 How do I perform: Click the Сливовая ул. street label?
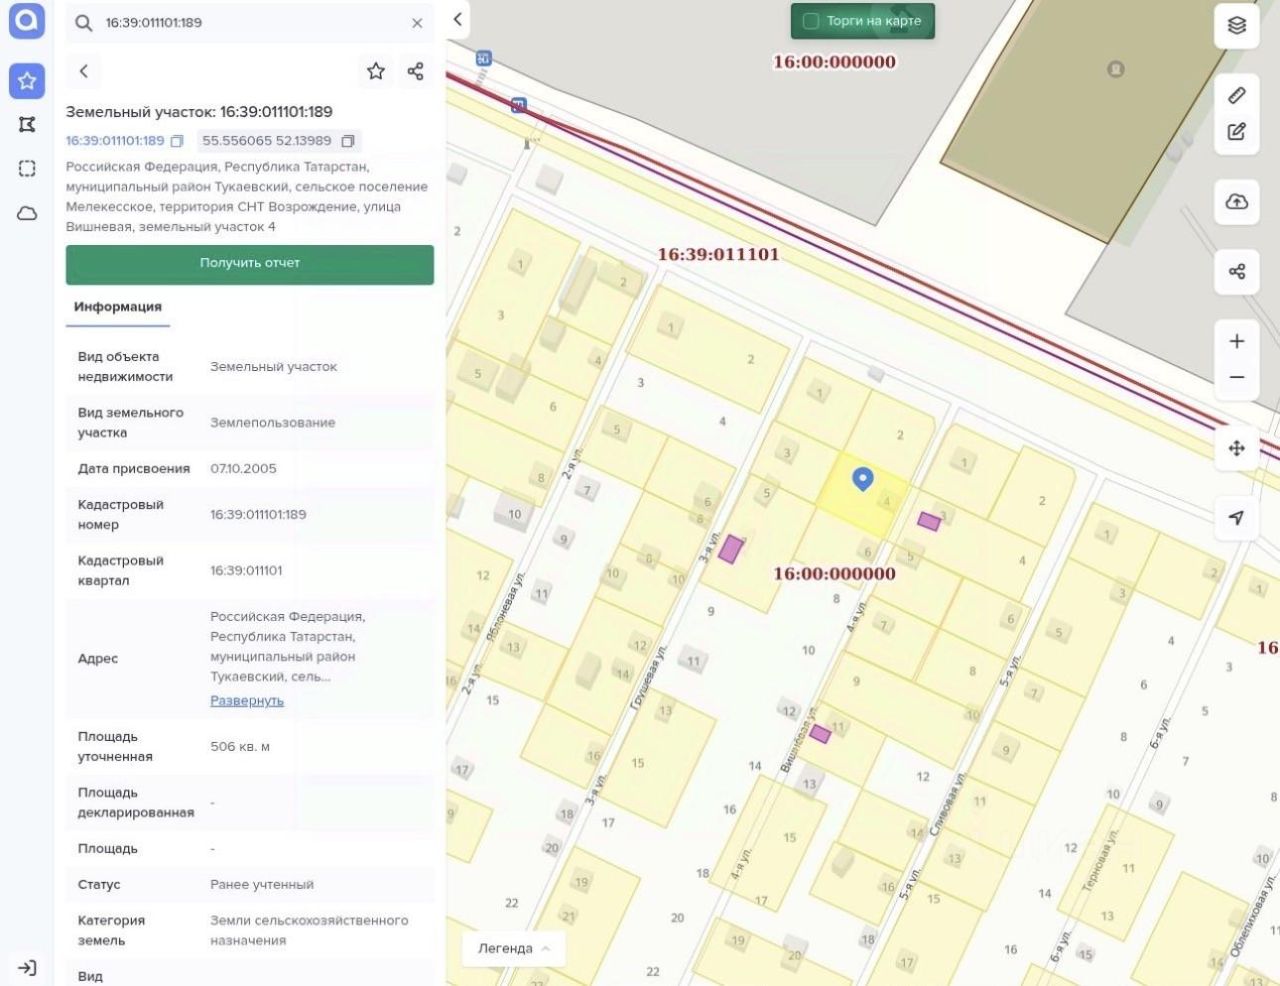pos(947,803)
